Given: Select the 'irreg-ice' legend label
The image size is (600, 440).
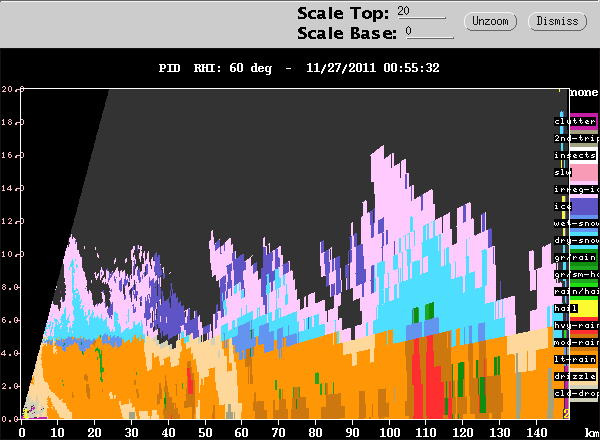Looking at the screenshot, I should tap(577, 189).
